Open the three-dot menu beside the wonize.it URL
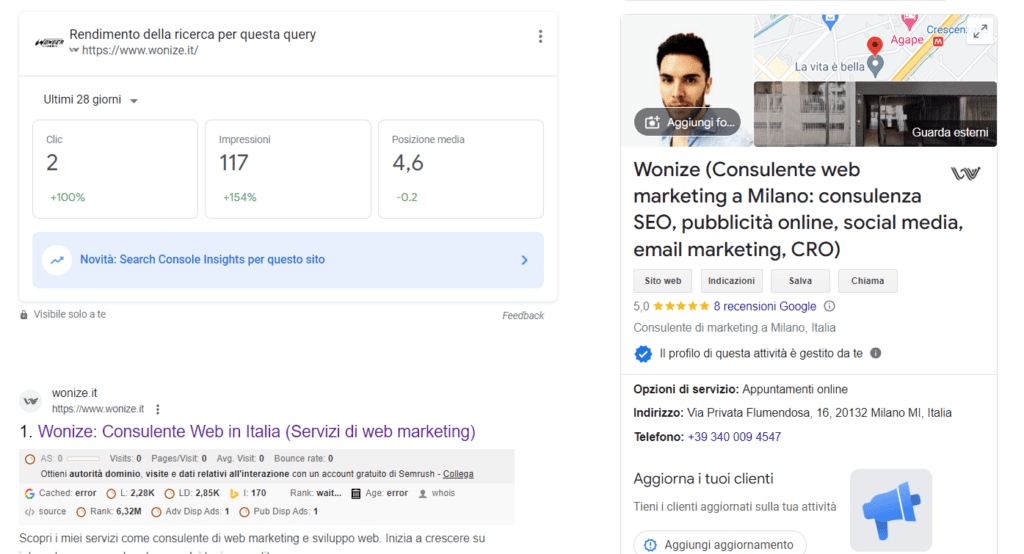Viewport: 1024px width, 554px height. (x=157, y=410)
